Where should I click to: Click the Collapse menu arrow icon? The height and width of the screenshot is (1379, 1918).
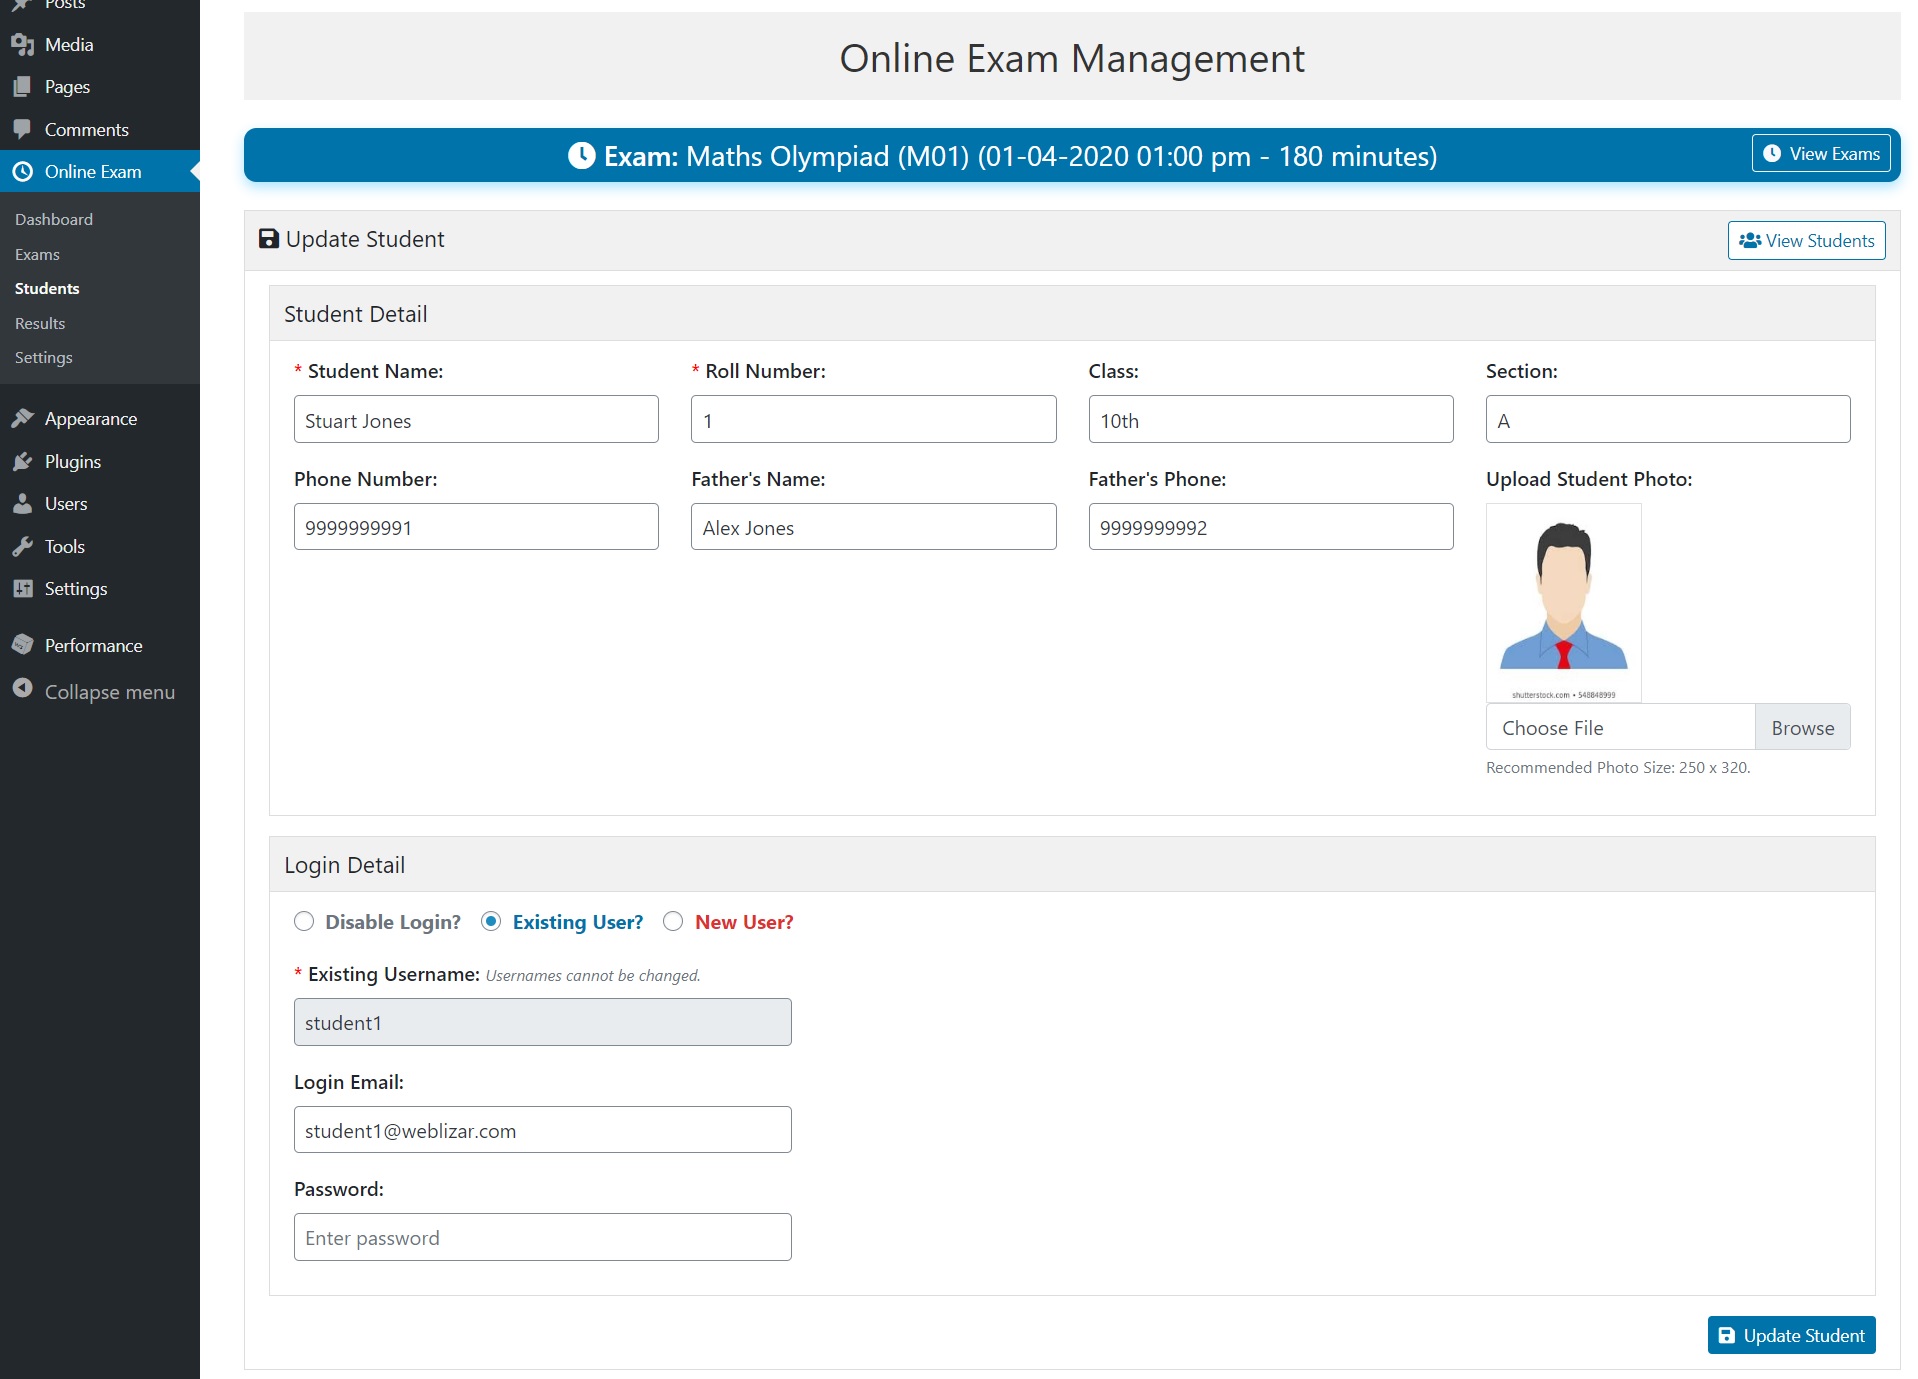pyautogui.click(x=22, y=690)
